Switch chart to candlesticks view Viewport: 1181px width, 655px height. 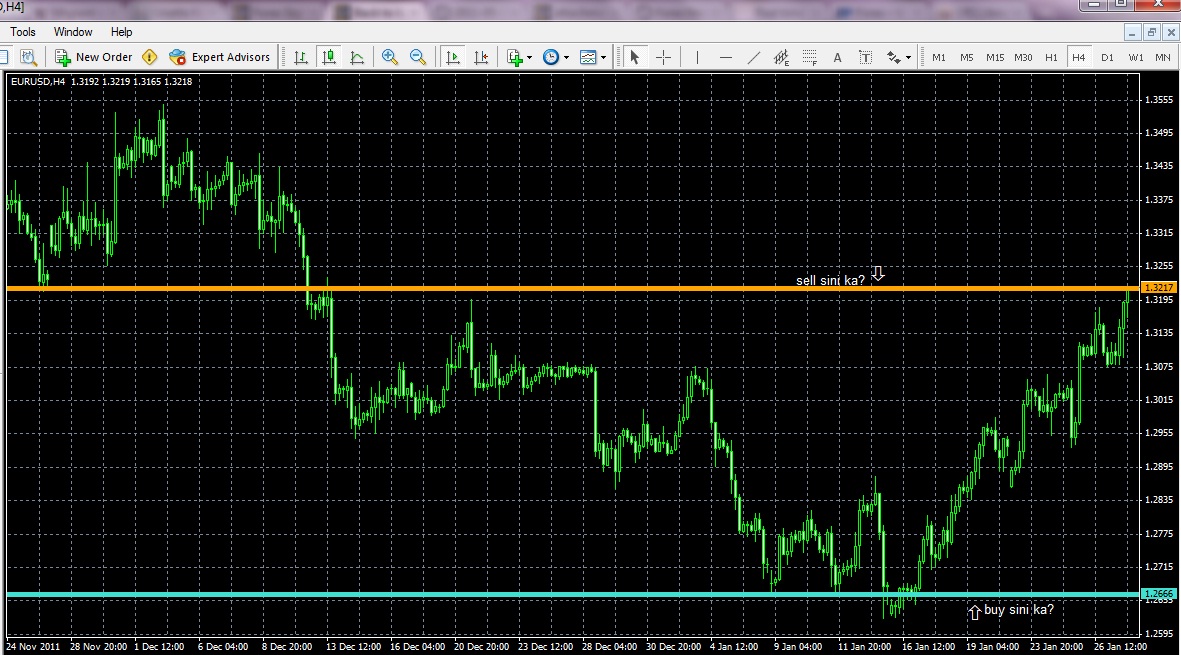328,57
